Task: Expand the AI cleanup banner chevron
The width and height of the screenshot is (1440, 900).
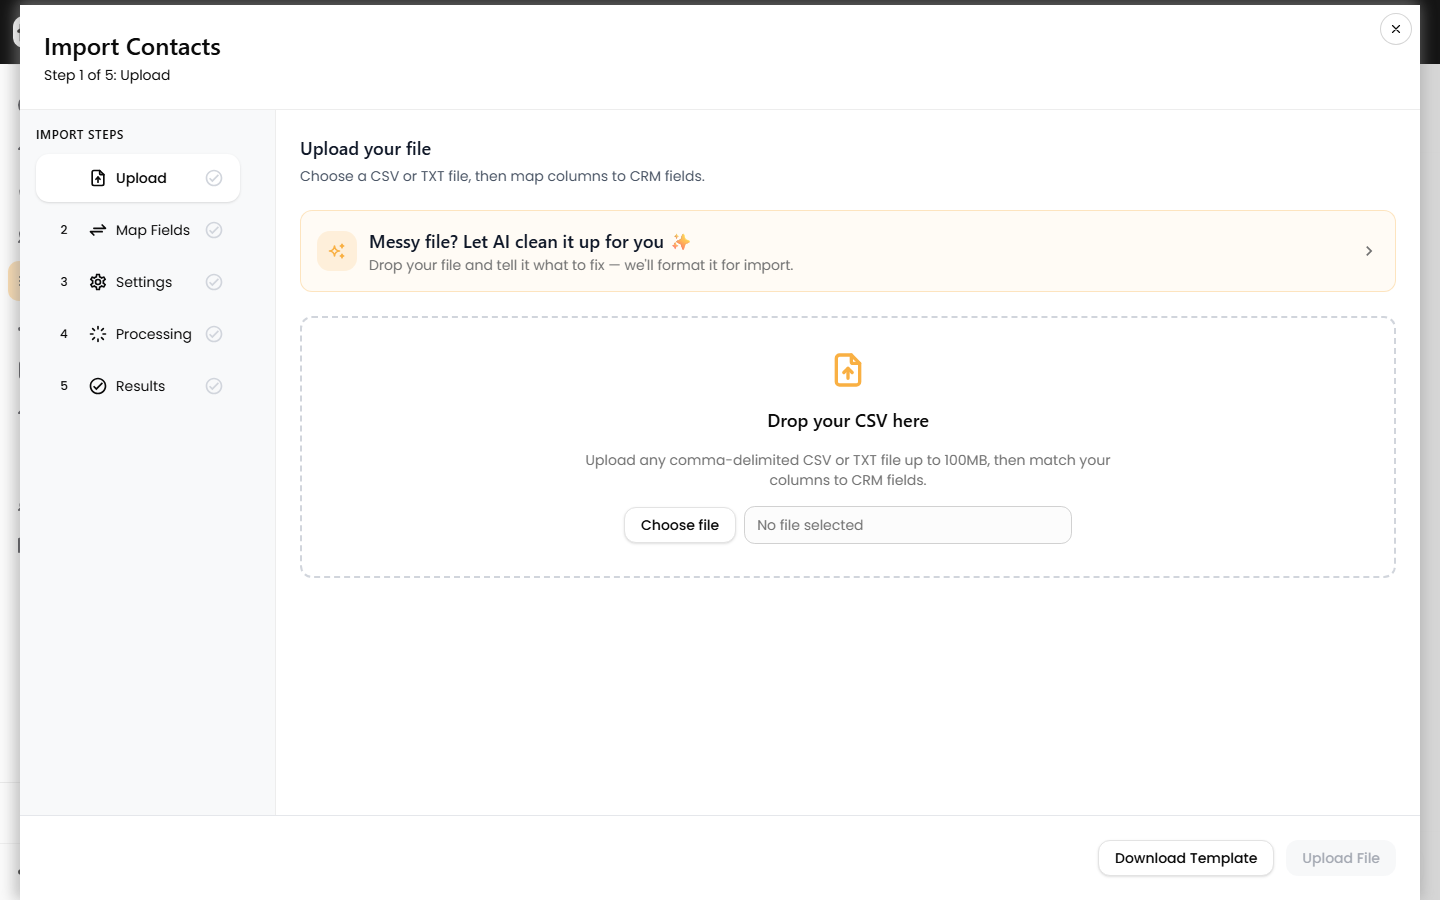Action: [1369, 251]
